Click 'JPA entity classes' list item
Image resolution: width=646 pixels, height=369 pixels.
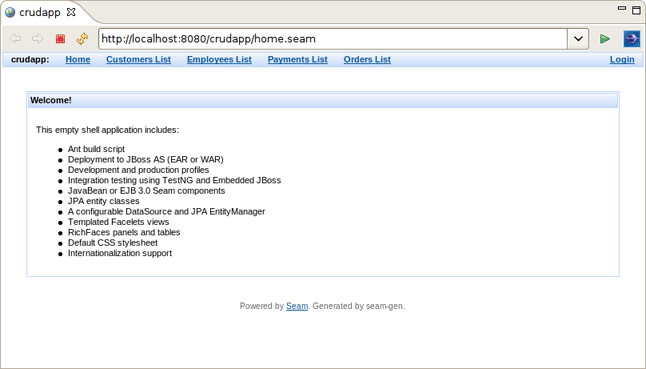103,201
